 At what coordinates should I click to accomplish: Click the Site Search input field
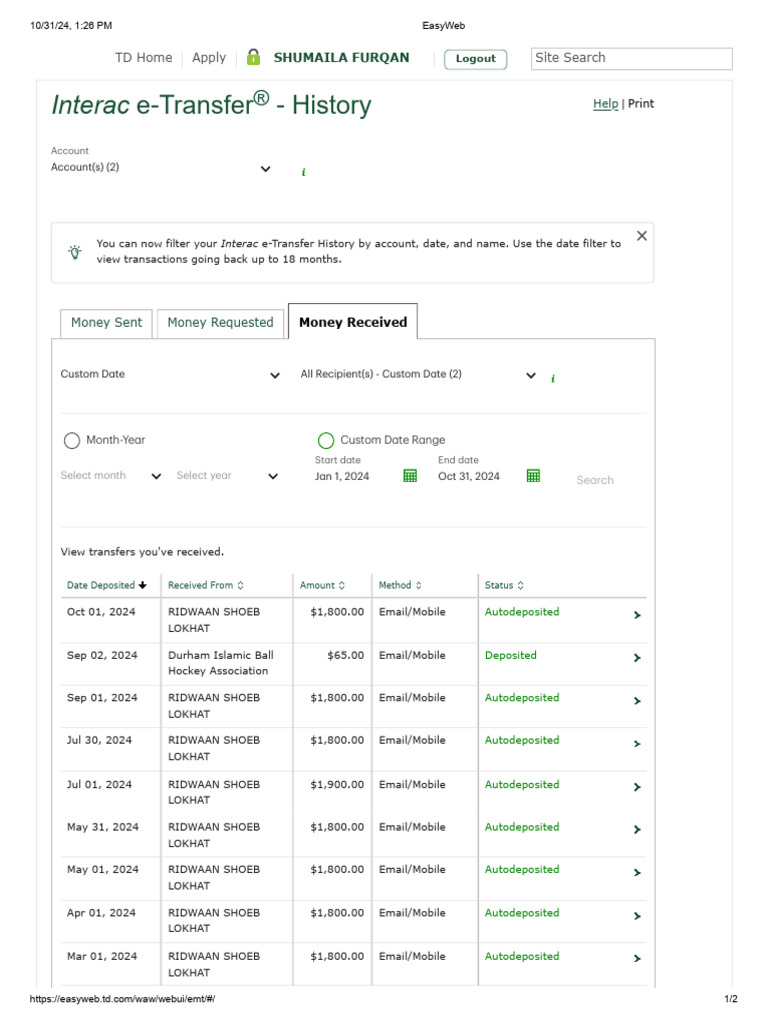point(632,58)
